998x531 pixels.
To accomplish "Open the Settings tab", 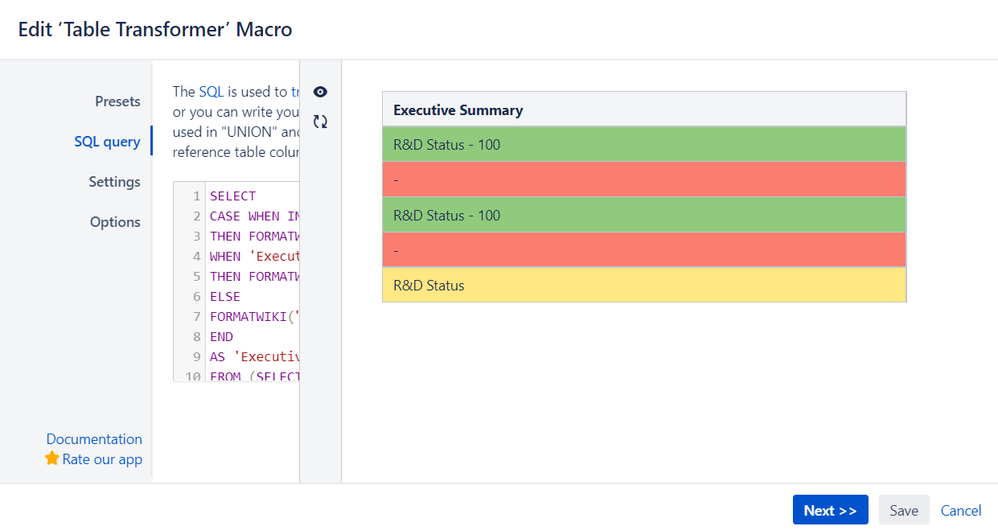I will pos(114,182).
